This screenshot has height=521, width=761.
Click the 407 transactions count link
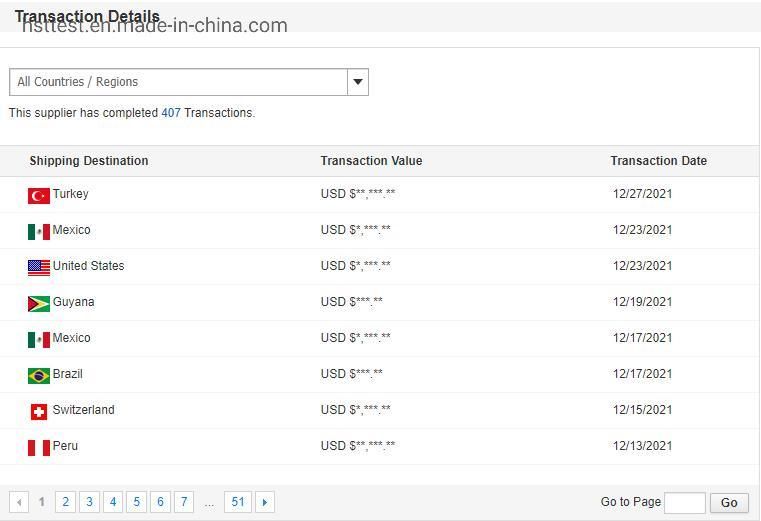point(171,113)
